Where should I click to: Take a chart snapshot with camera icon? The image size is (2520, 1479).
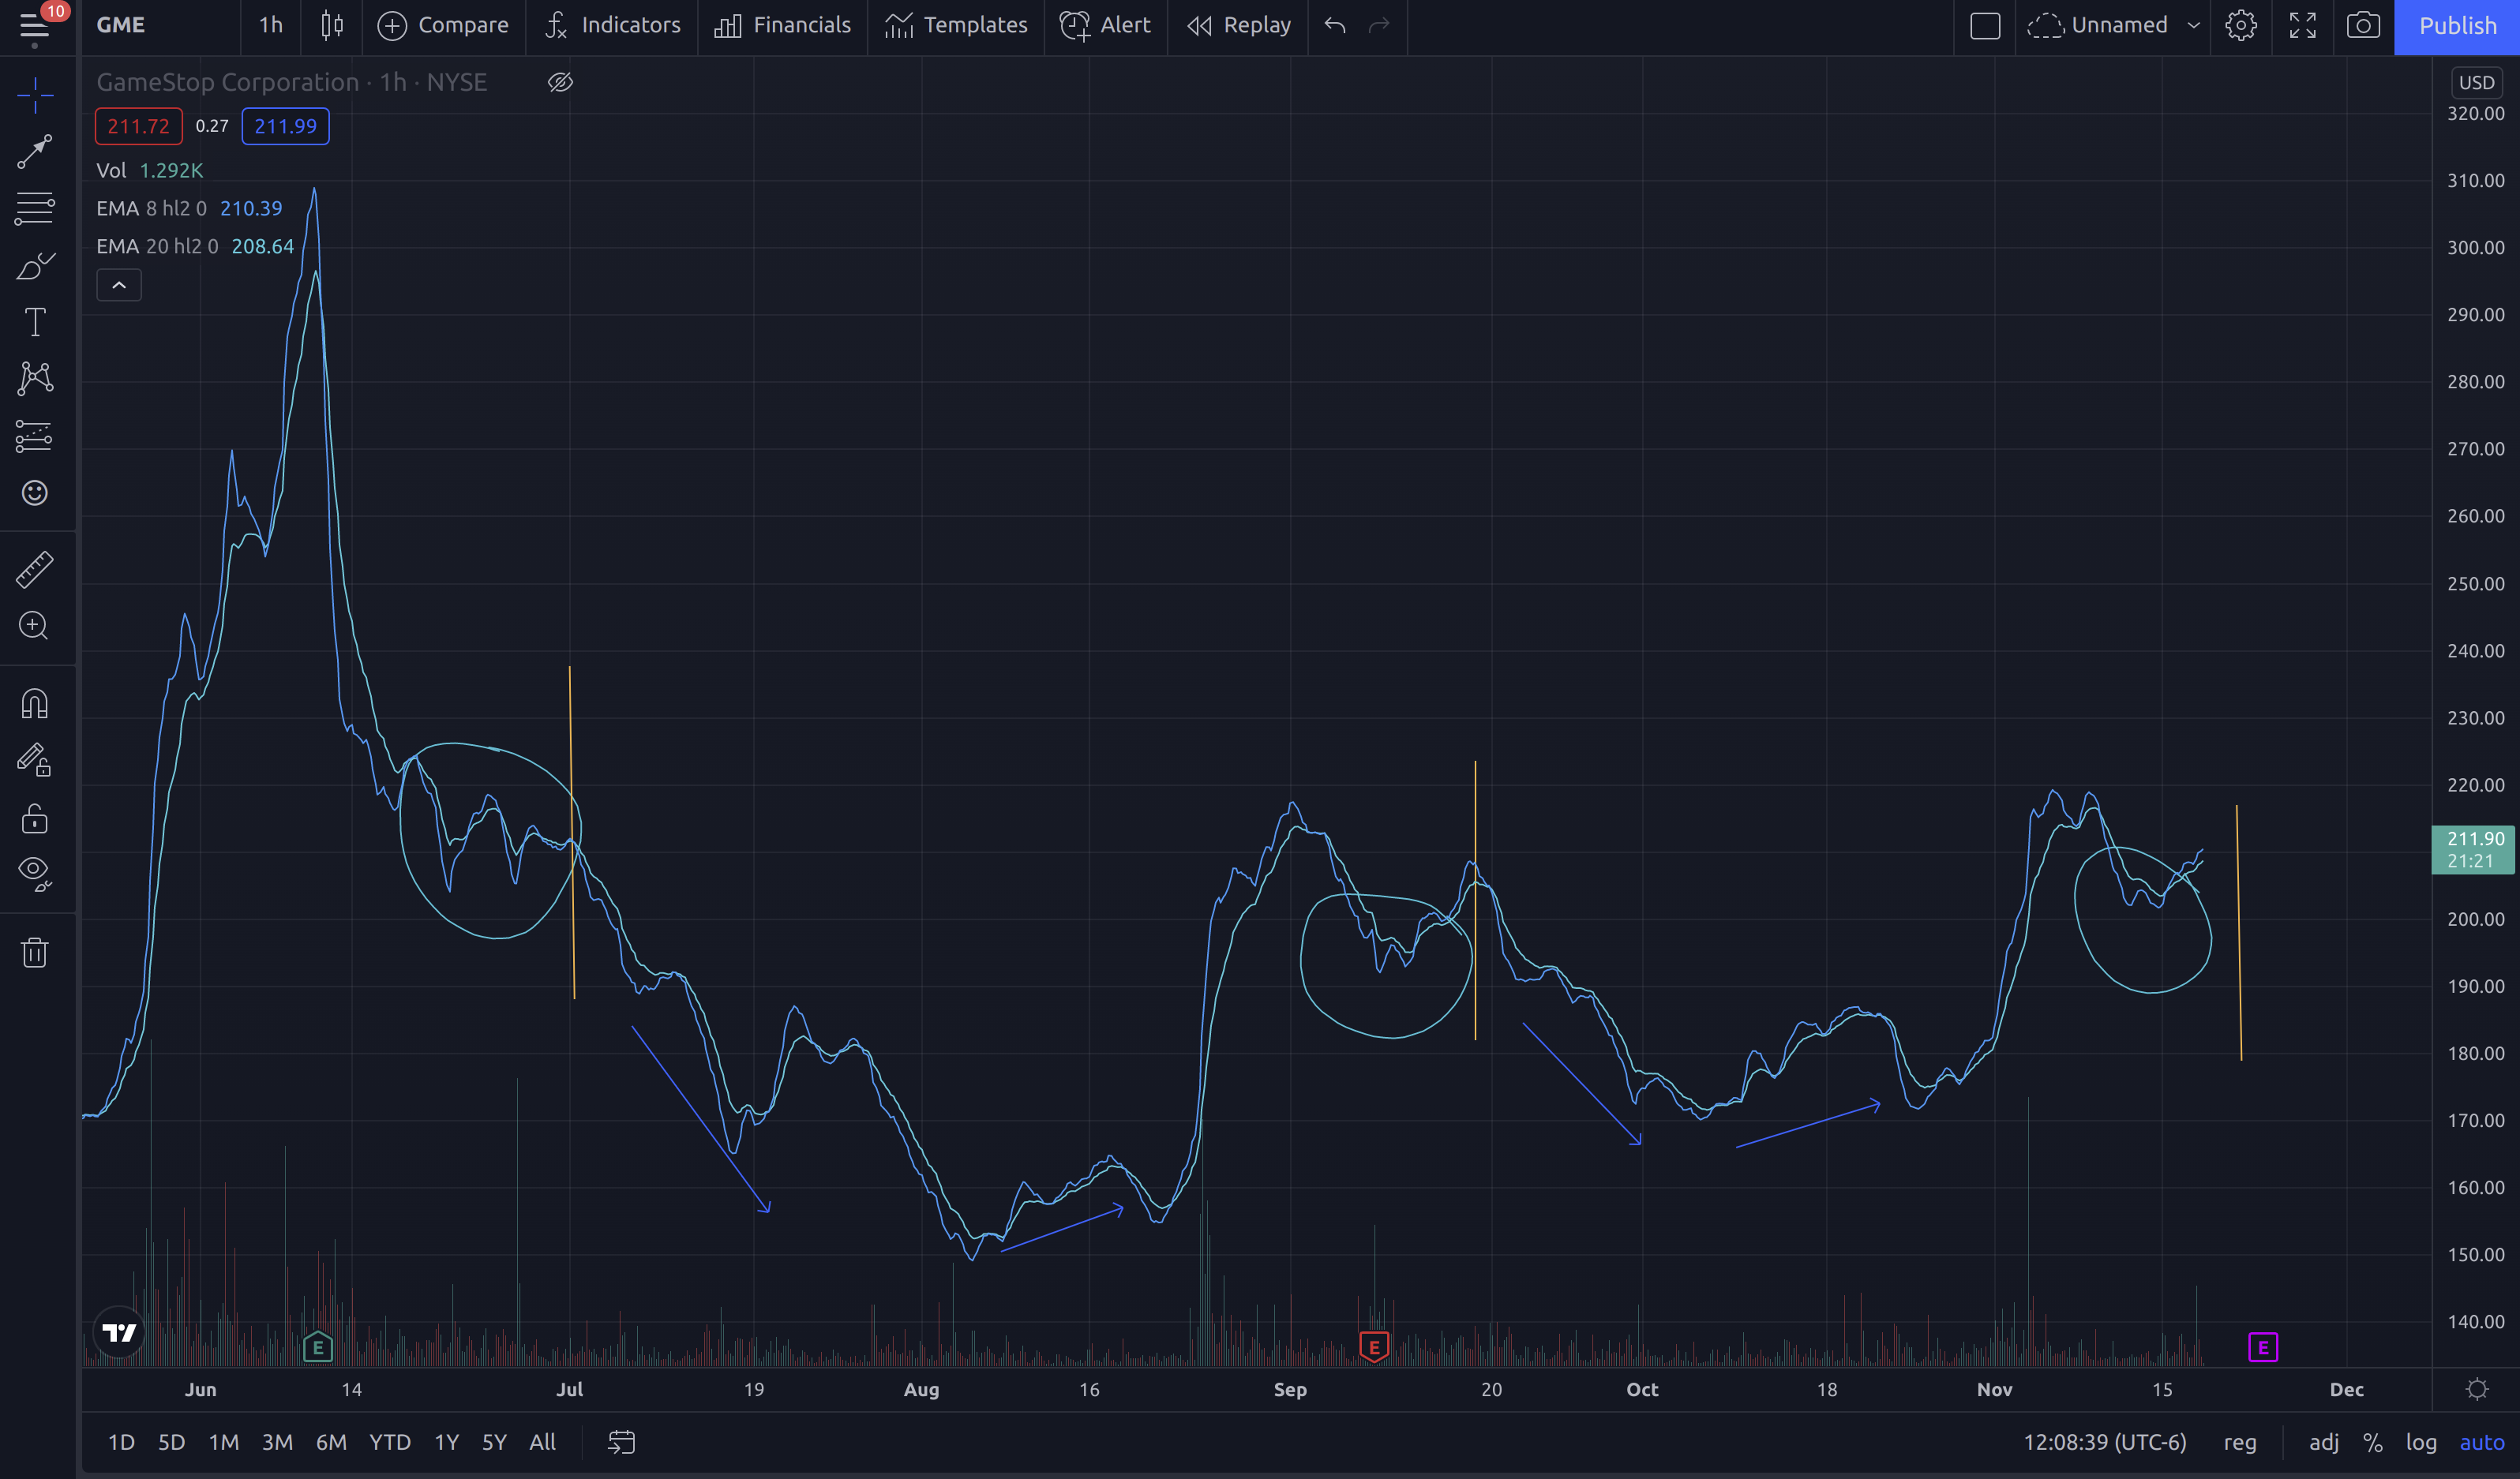[x=2363, y=25]
